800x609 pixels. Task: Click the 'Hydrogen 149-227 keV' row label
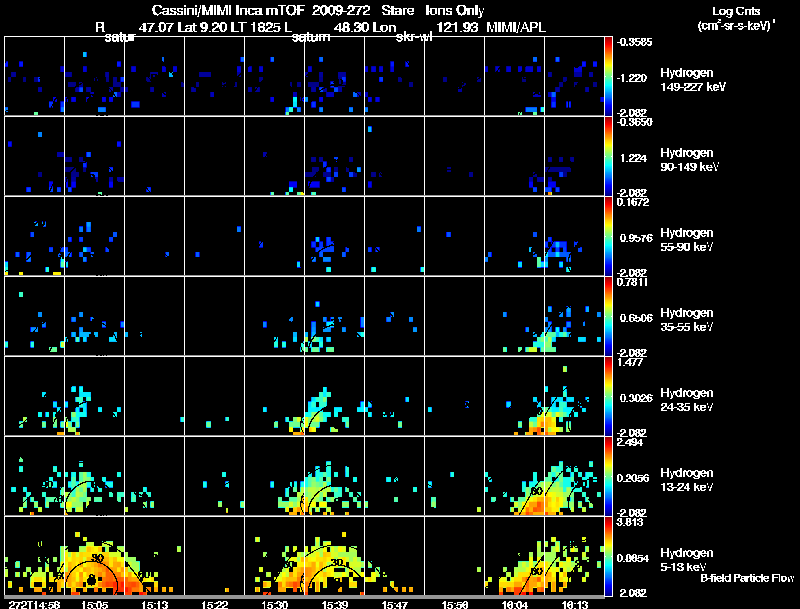click(692, 80)
